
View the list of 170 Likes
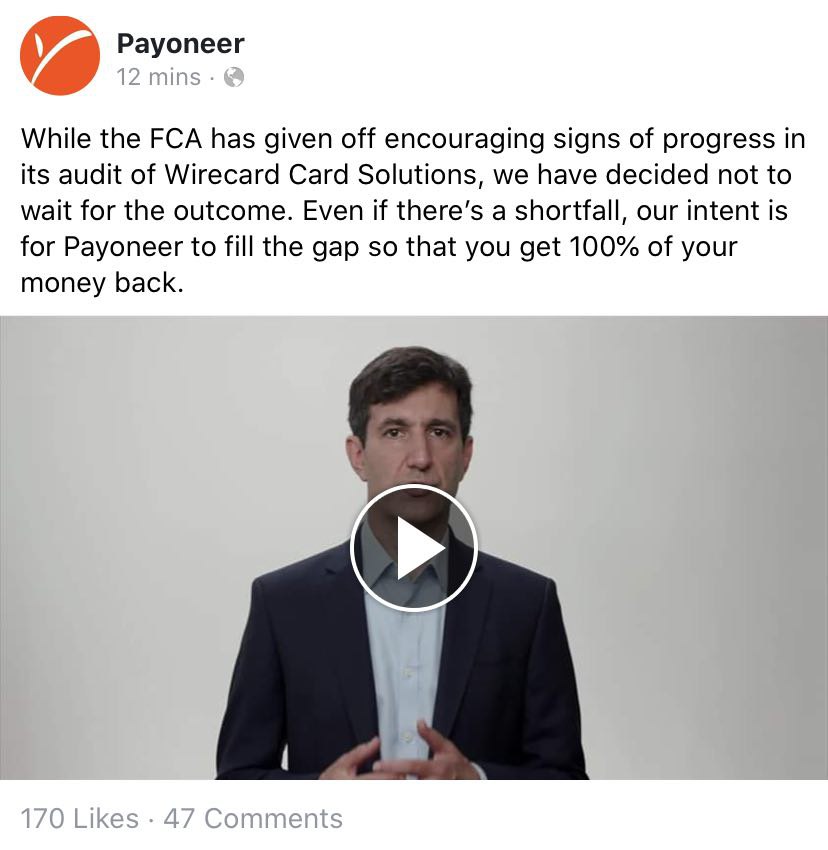(80, 818)
